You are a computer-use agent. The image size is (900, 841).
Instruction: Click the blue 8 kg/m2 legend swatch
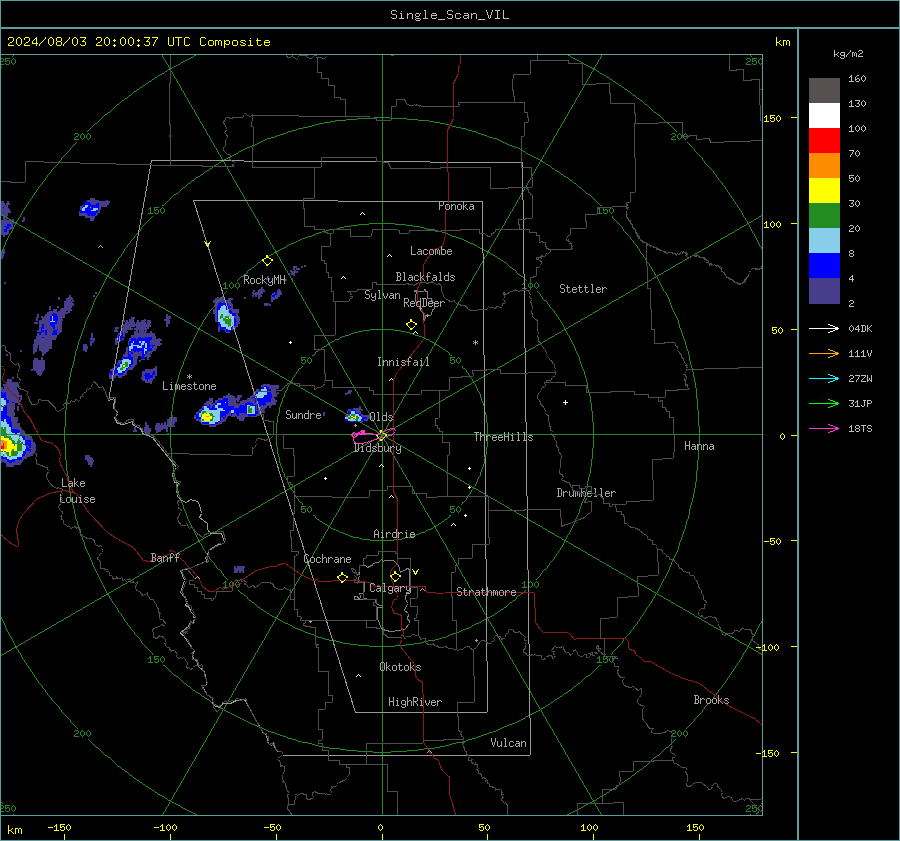pyautogui.click(x=824, y=265)
